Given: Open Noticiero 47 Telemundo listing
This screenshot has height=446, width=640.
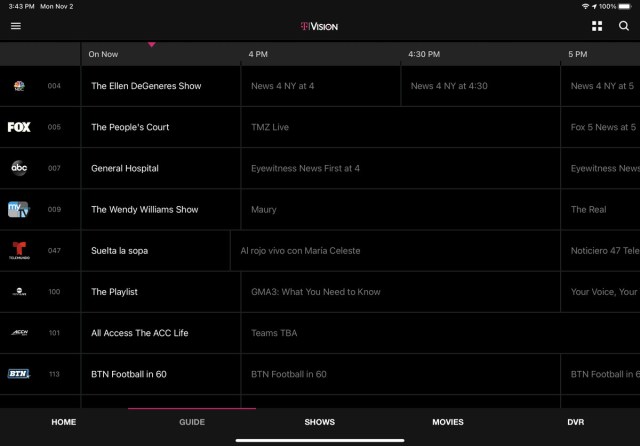Looking at the screenshot, I should (600, 251).
